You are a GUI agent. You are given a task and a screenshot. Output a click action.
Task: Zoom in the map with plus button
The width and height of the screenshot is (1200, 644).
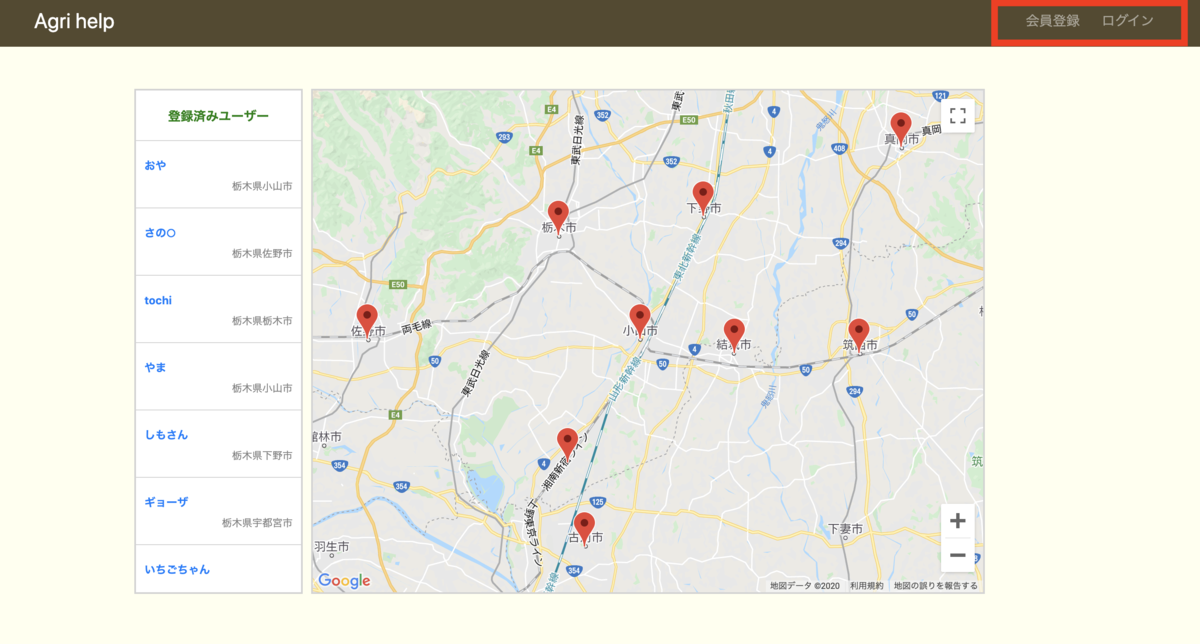[957, 521]
